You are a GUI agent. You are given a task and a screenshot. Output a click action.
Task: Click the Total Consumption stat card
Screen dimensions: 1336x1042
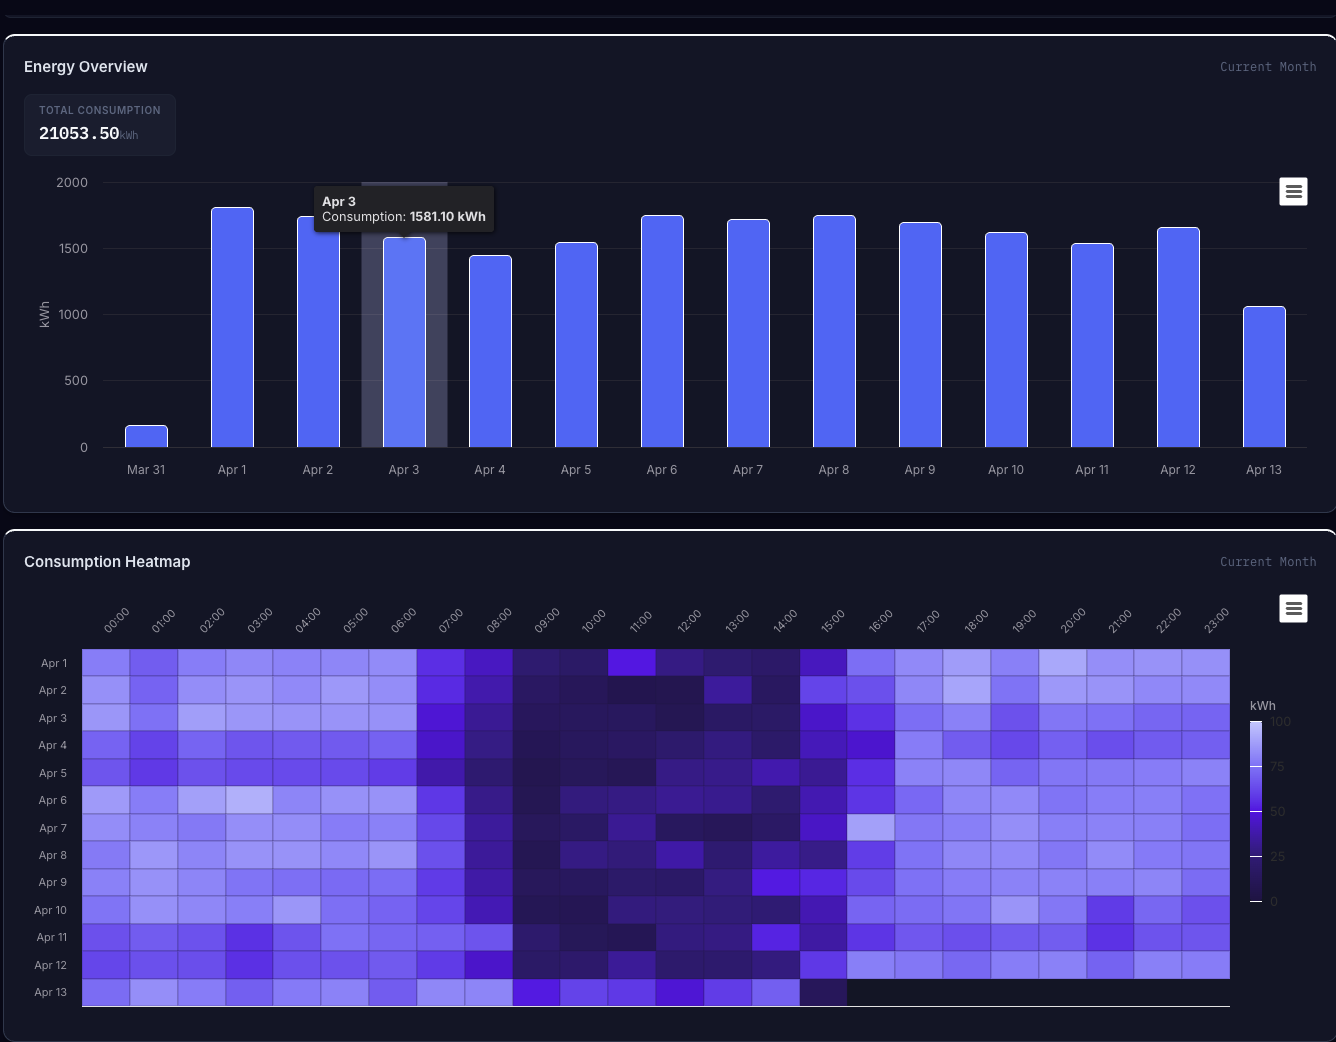coord(100,125)
